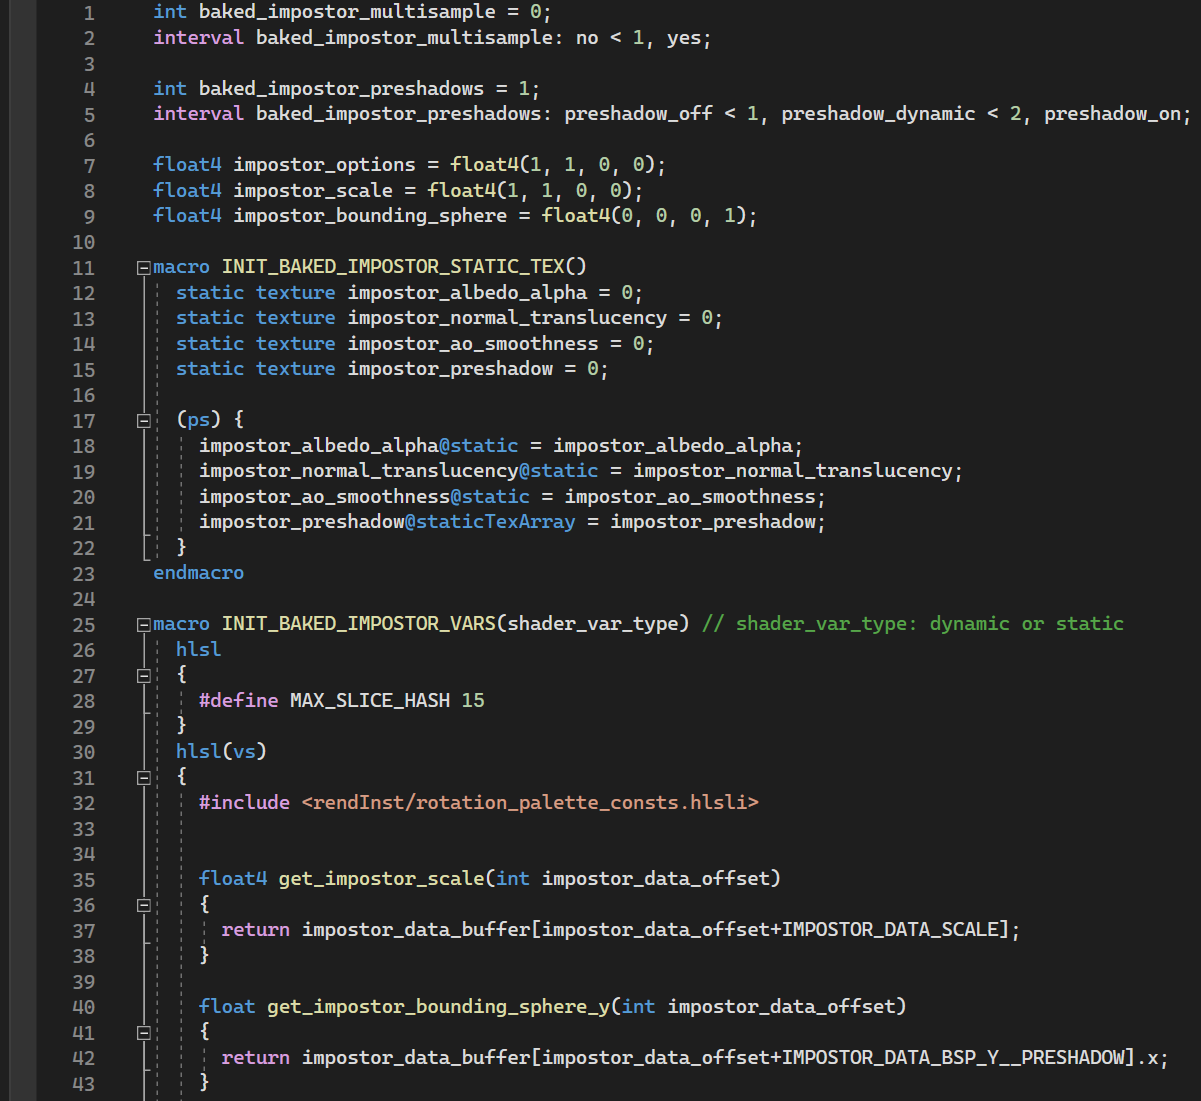
Task: Click the hlsl(vs) keyword on line 30
Action: (221, 751)
